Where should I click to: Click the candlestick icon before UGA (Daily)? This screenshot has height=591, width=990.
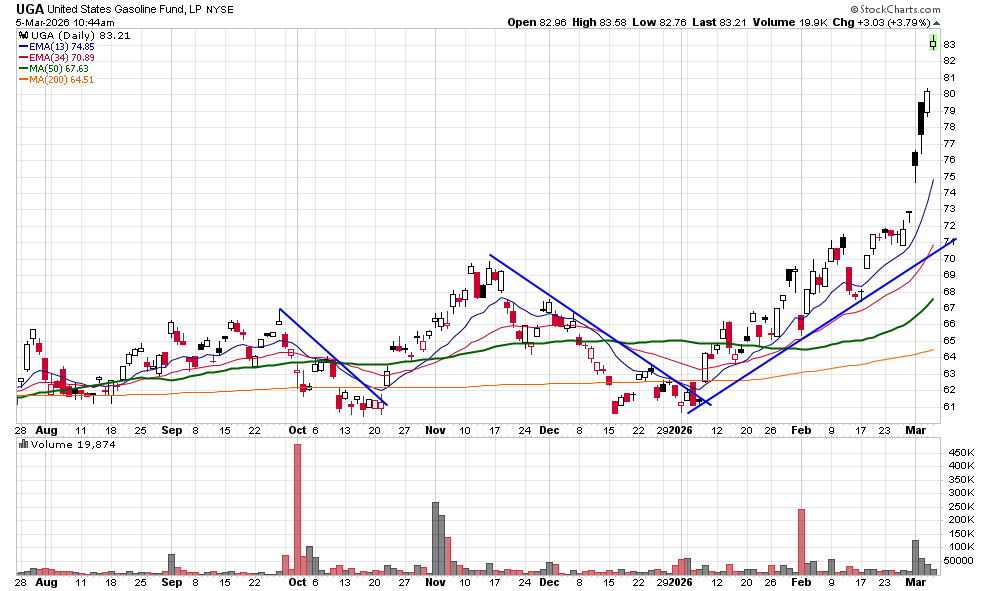[24, 35]
